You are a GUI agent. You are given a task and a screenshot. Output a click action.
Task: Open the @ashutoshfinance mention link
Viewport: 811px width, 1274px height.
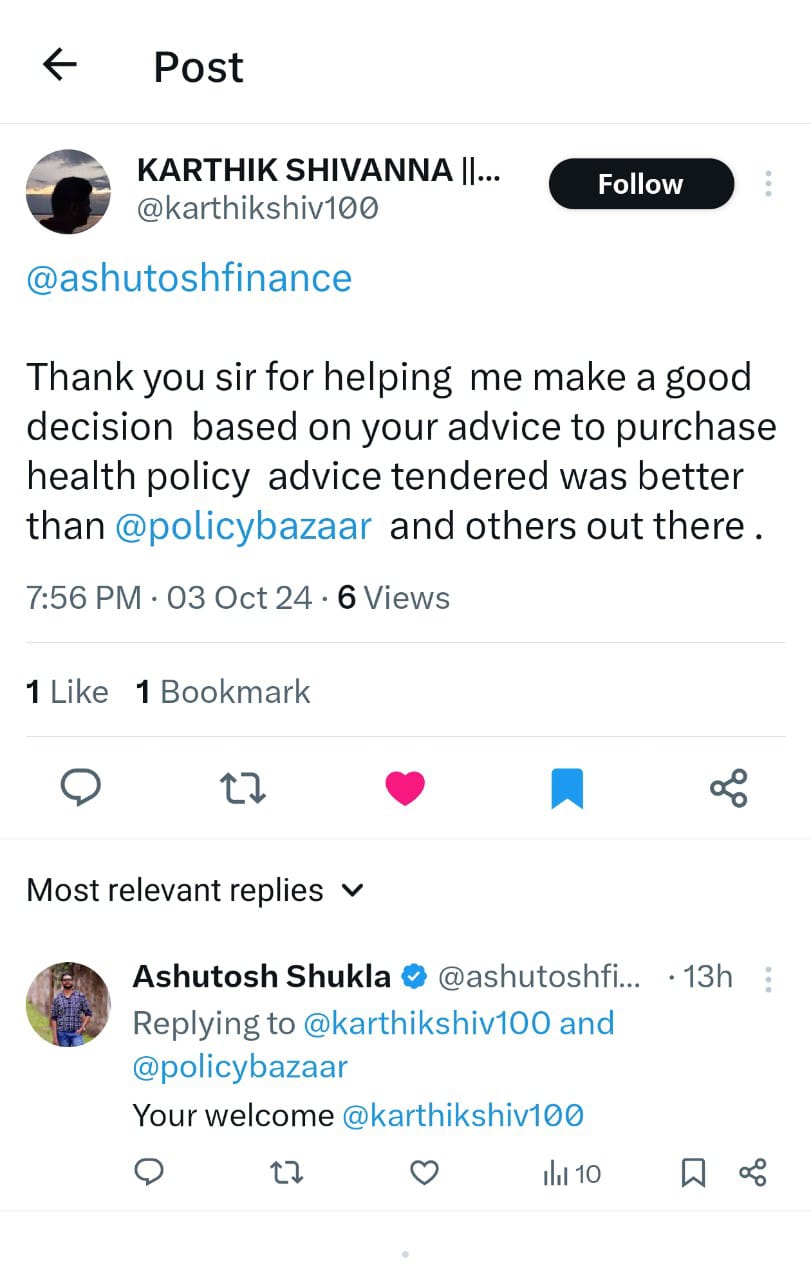[x=189, y=278]
